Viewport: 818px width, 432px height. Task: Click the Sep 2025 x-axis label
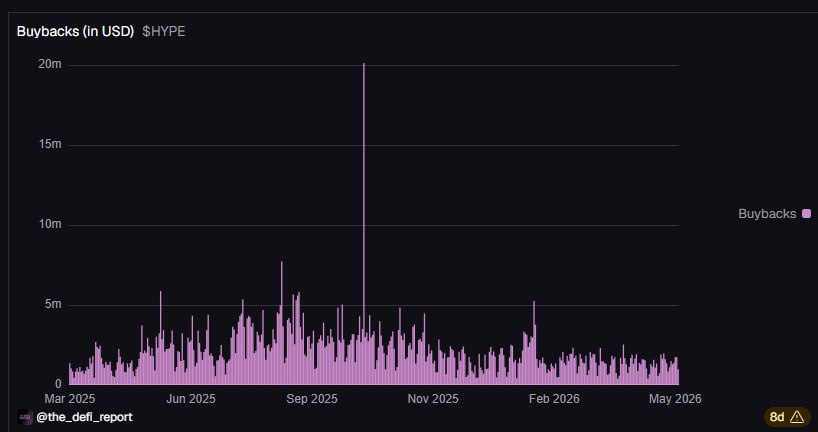(312, 399)
